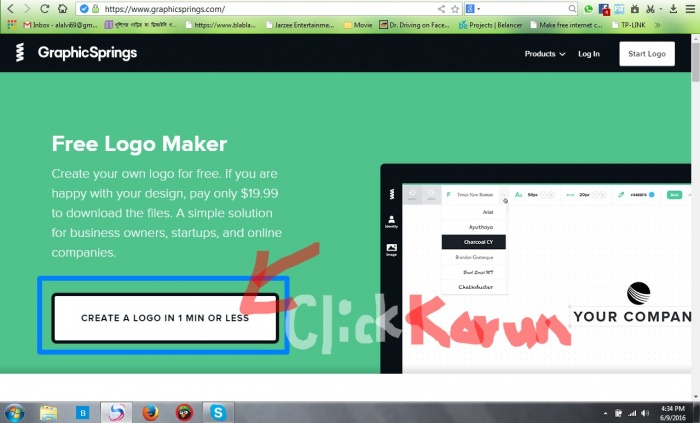Image resolution: width=700 pixels, height=423 pixels.
Task: Open the Gmail Inbox bookmark
Action: coord(60,25)
